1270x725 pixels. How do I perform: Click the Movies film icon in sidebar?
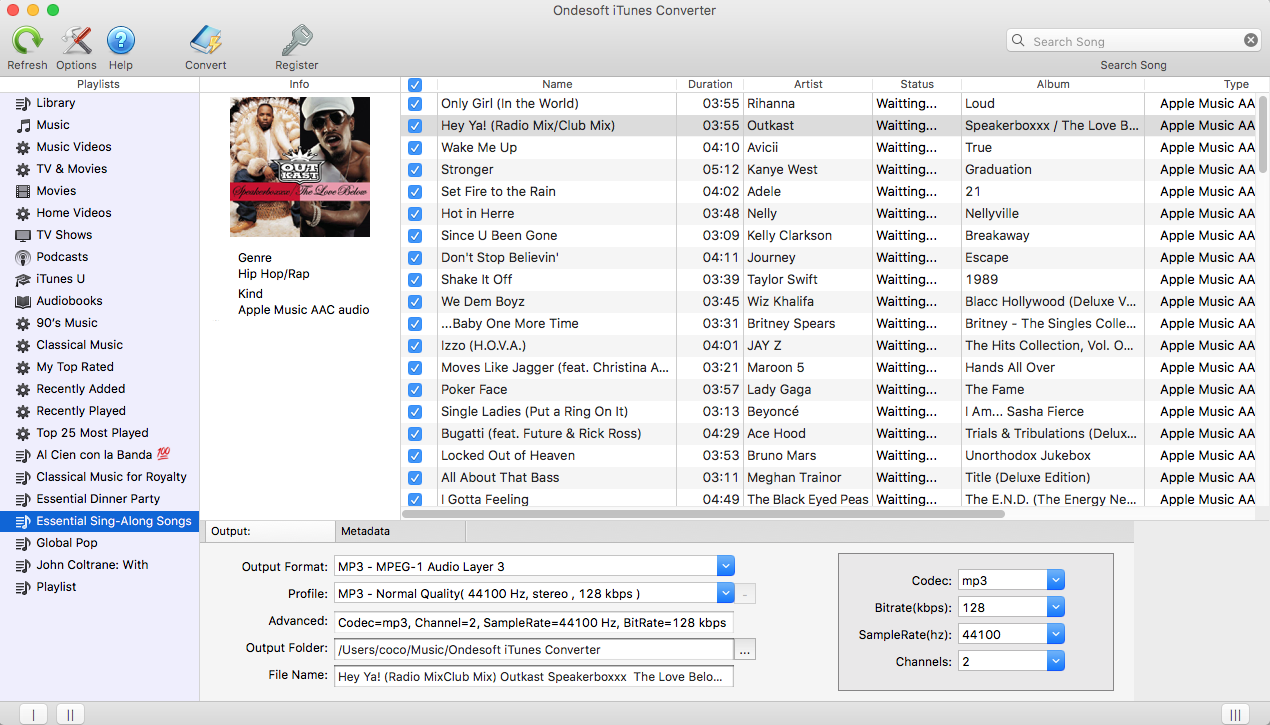23,191
